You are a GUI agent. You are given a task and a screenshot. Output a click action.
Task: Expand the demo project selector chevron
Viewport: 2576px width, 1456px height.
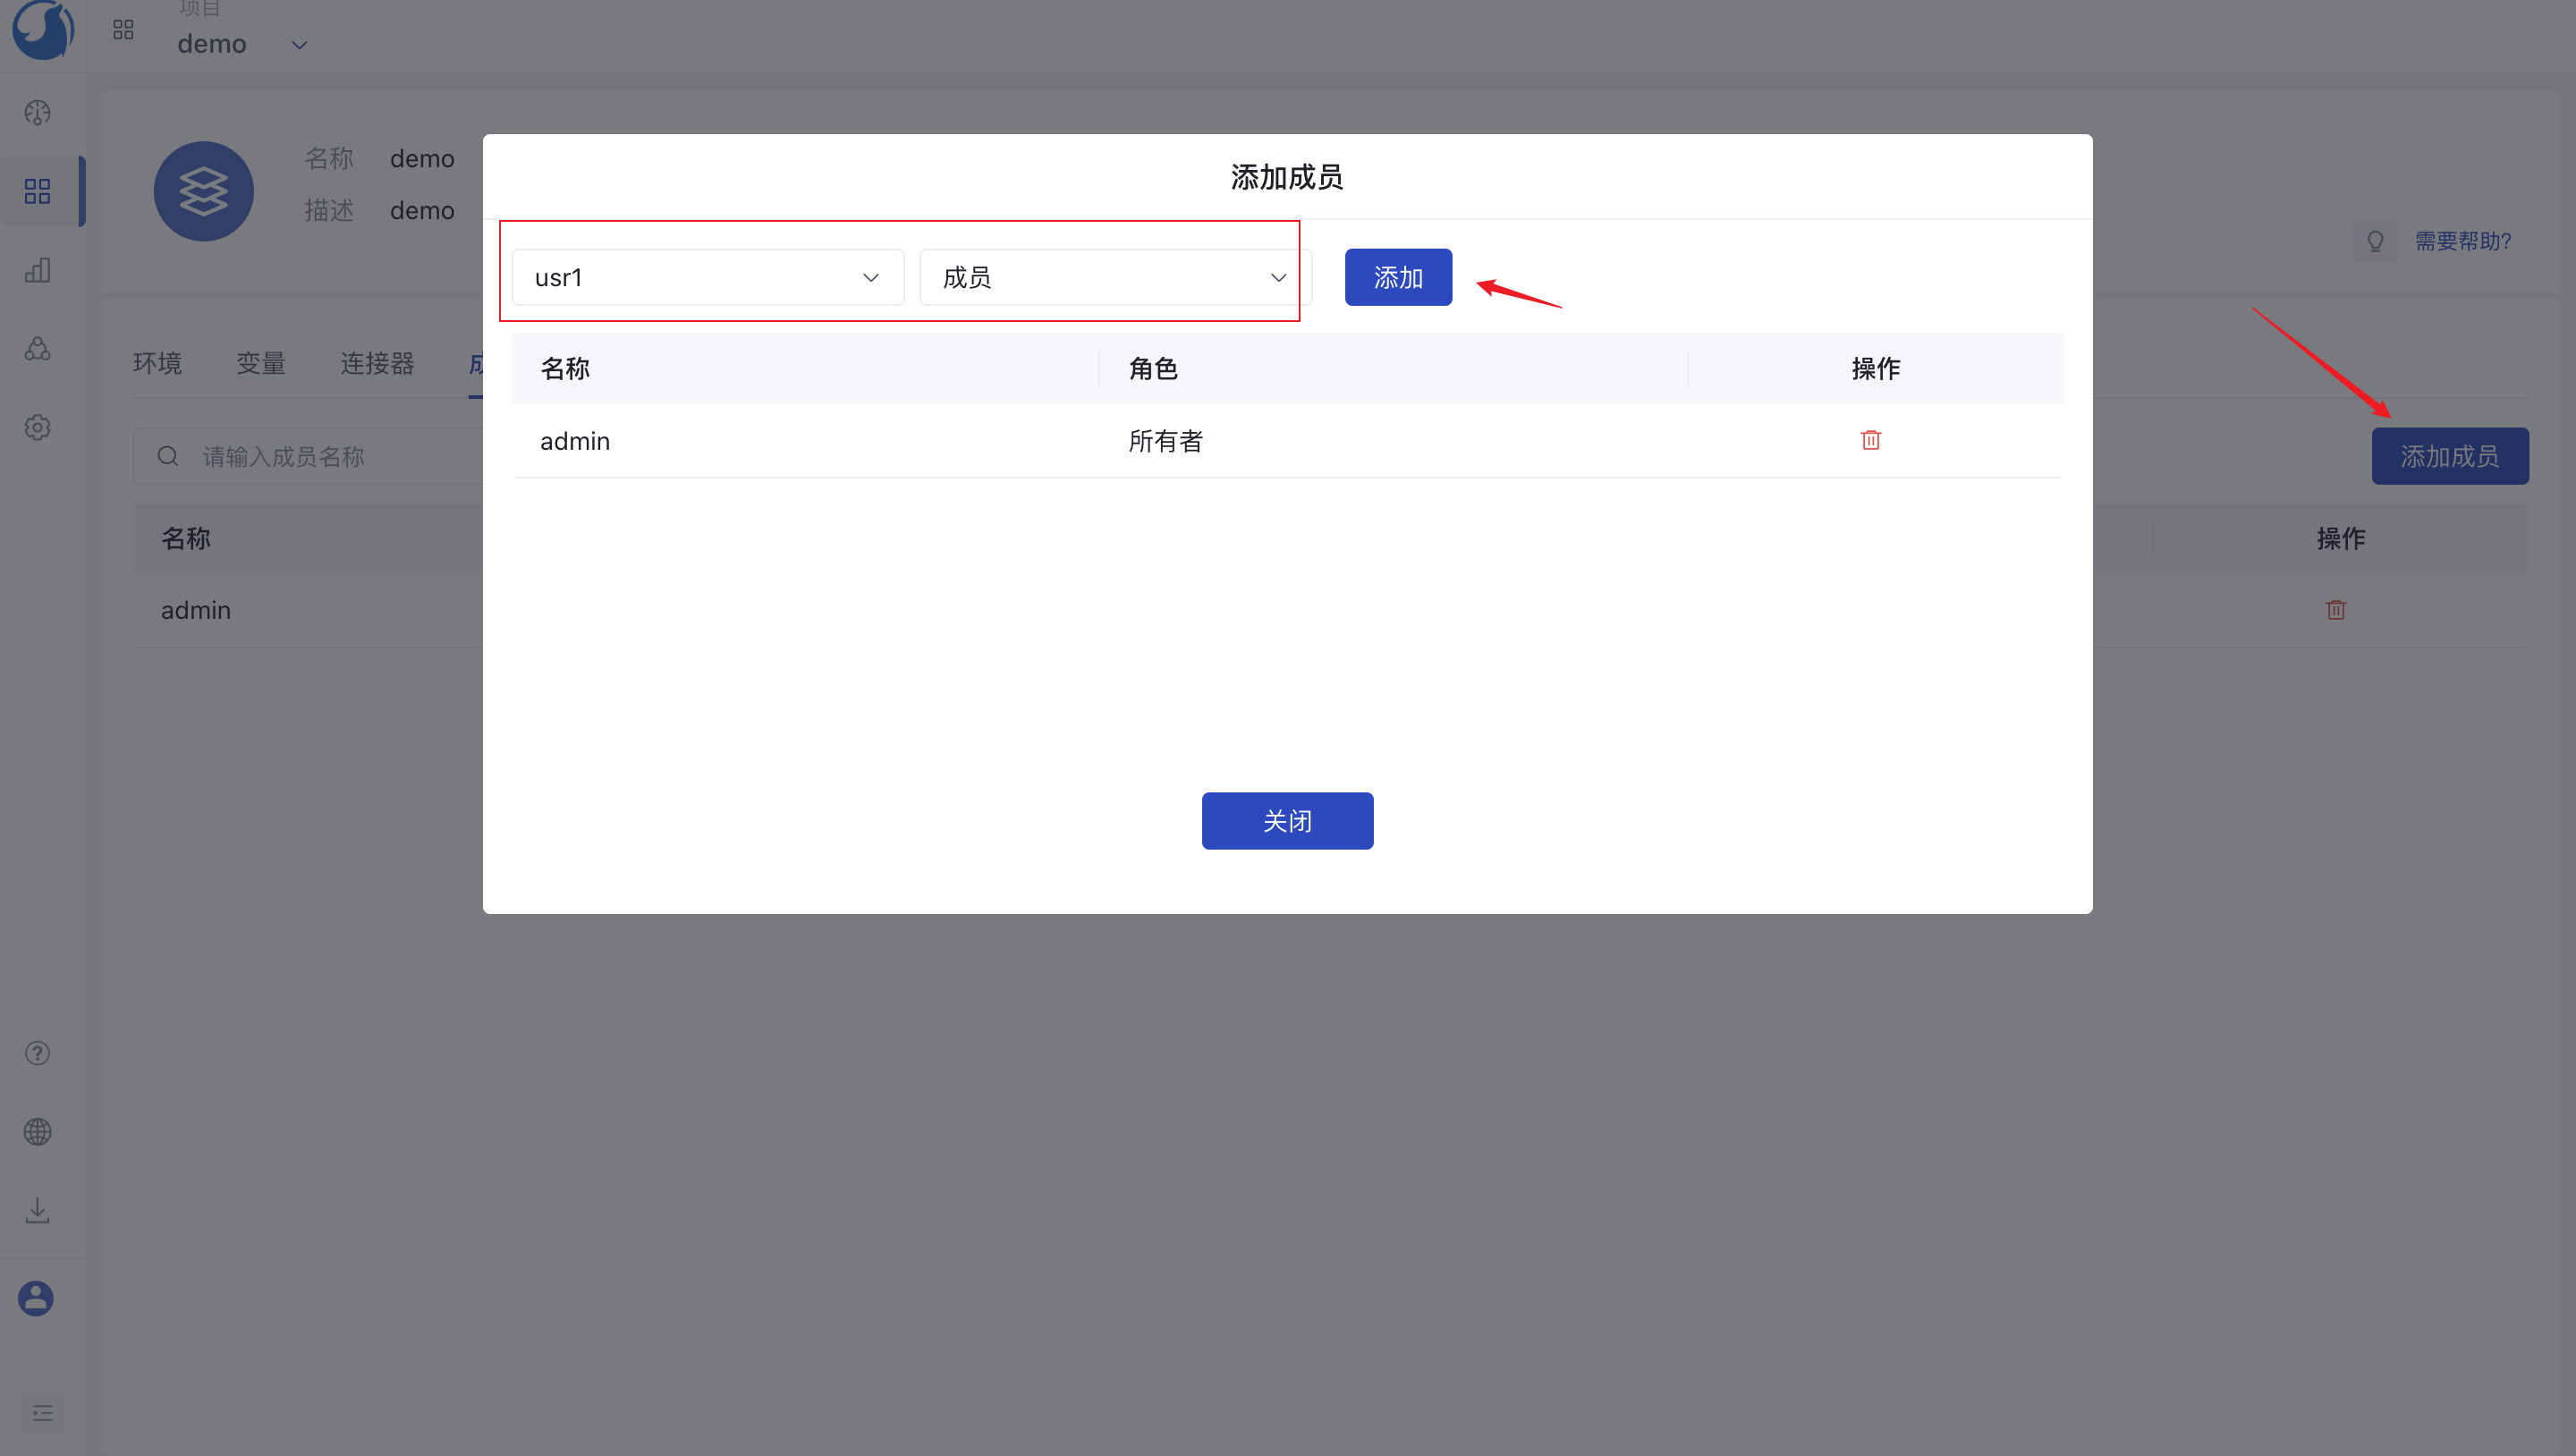(x=299, y=45)
